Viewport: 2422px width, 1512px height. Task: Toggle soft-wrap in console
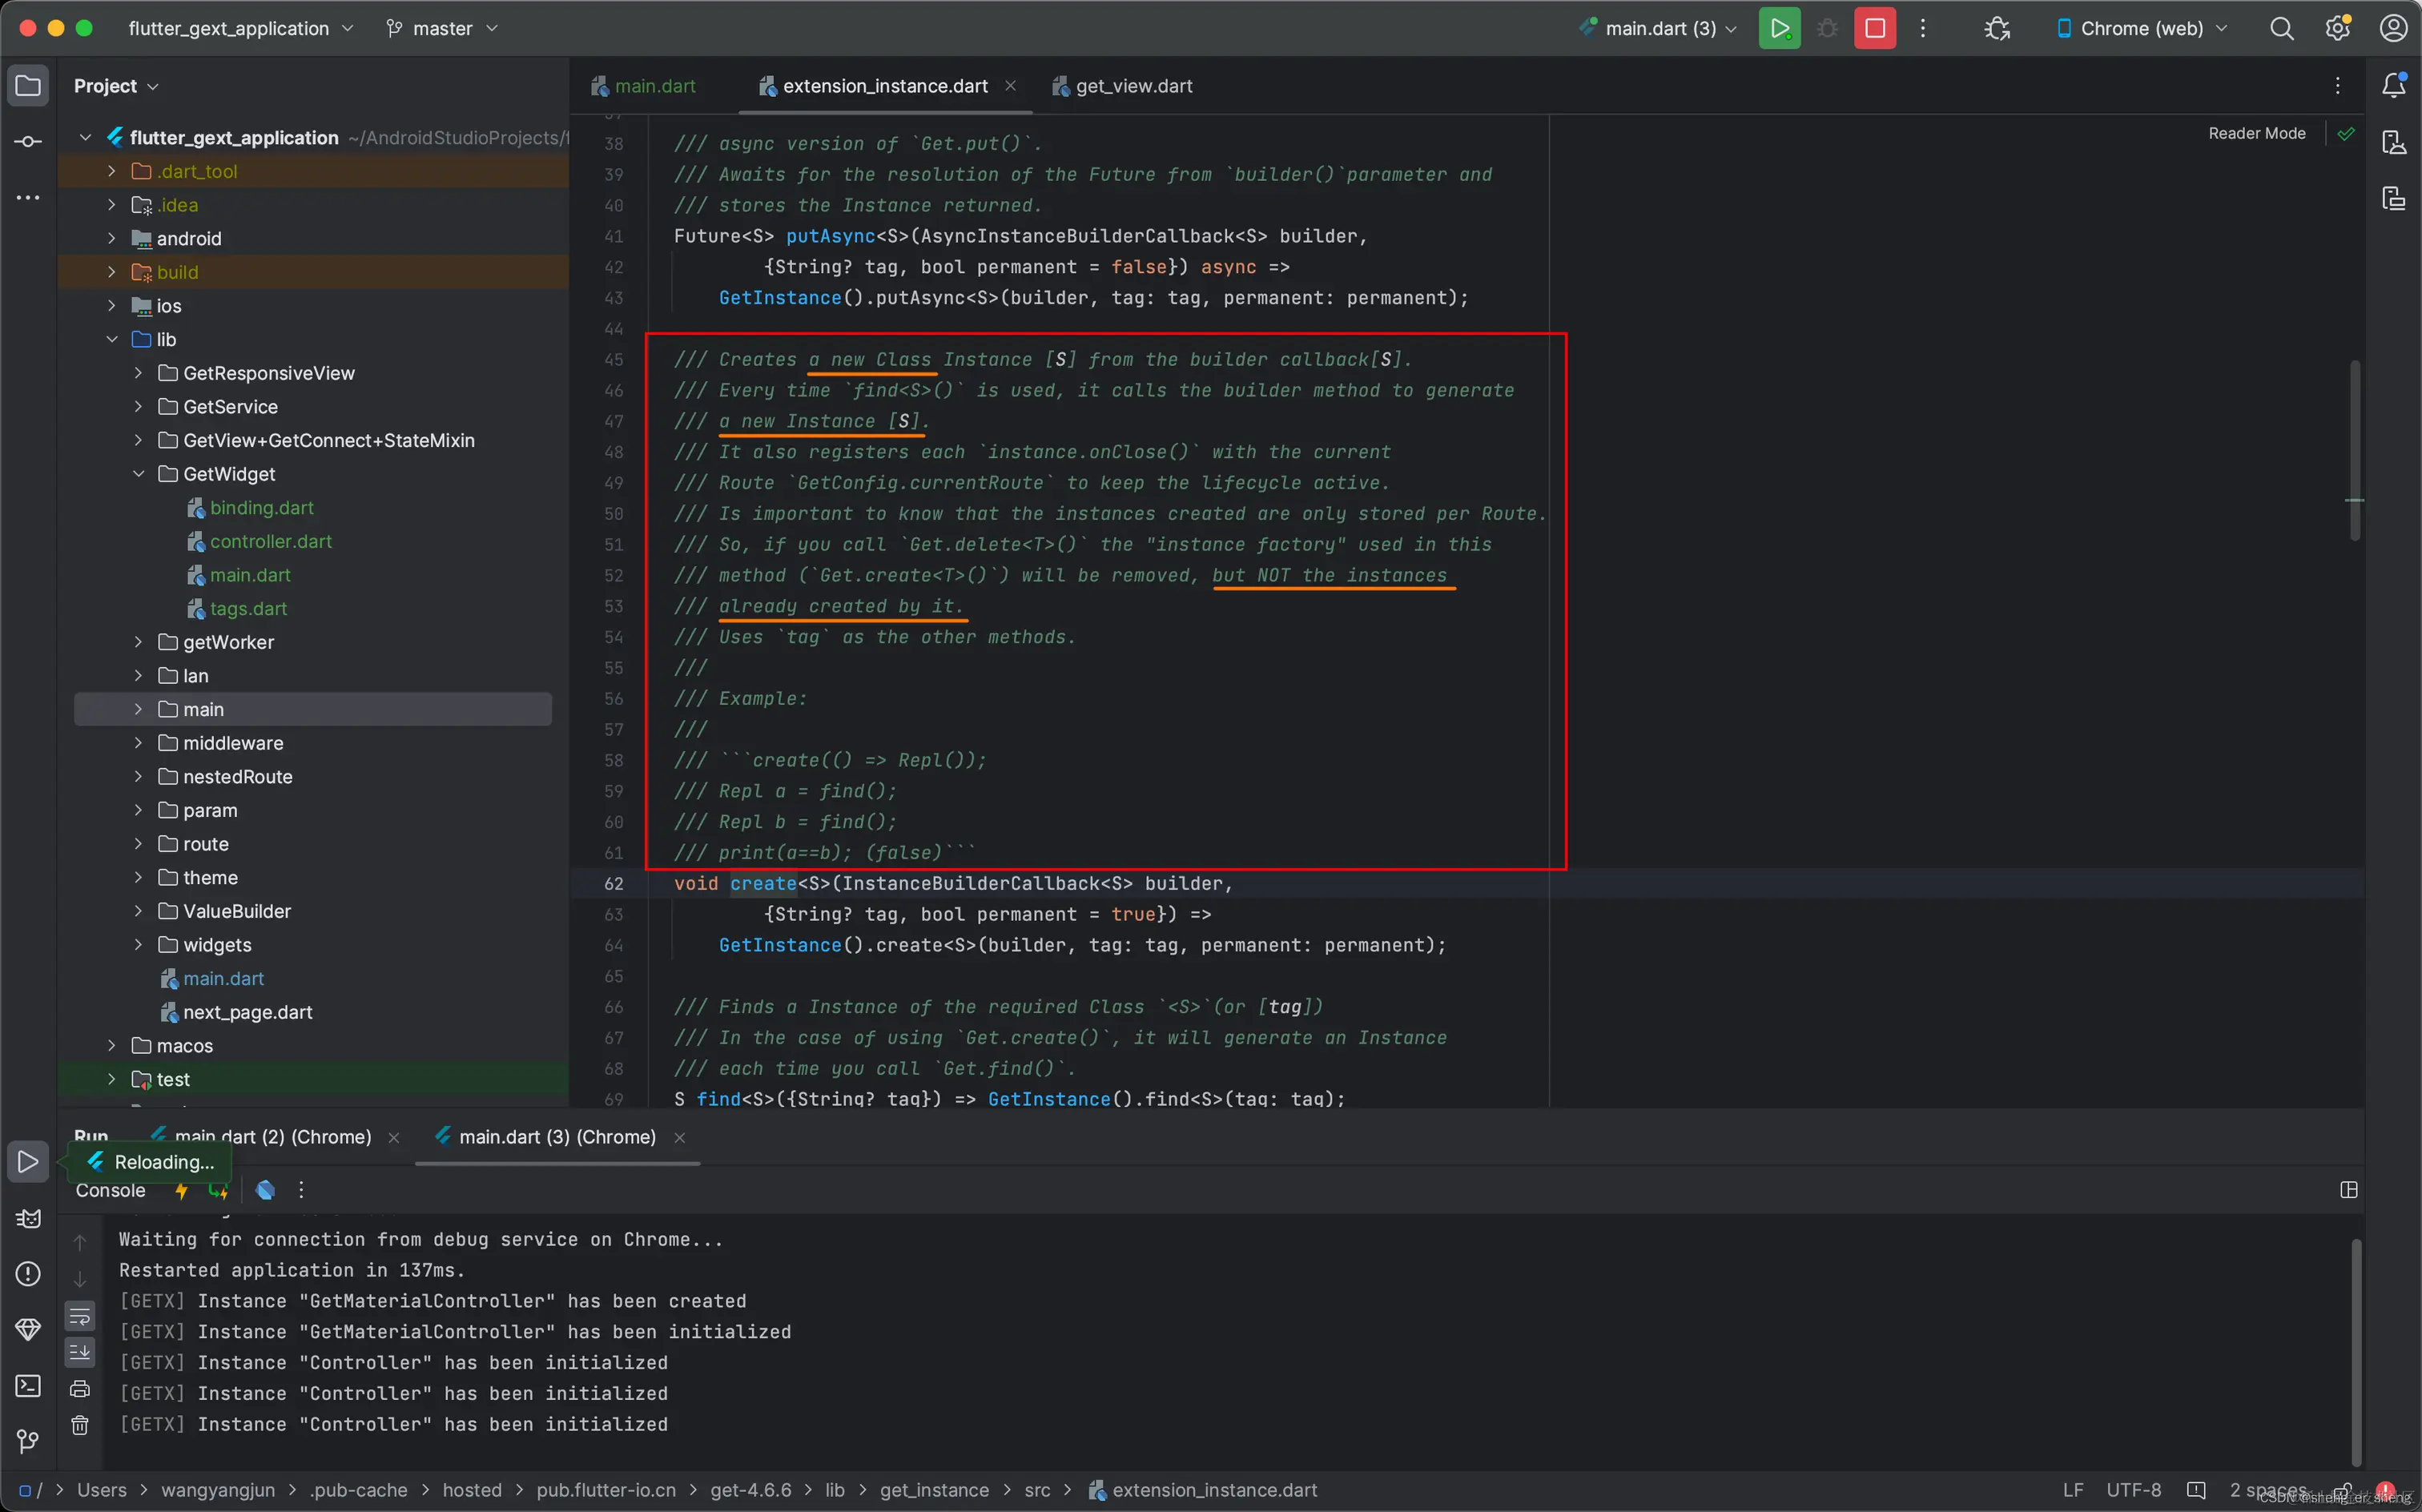tap(80, 1316)
